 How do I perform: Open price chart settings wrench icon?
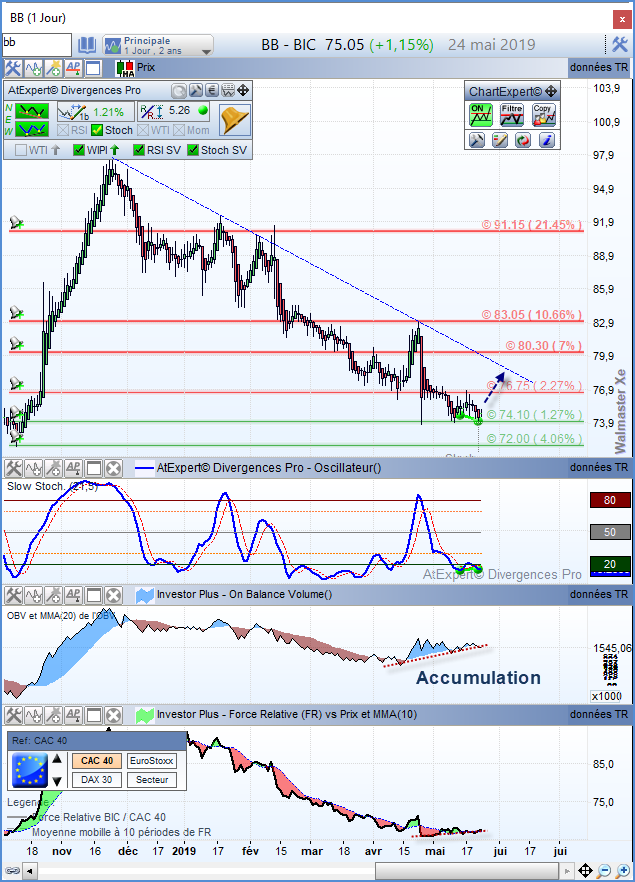12,68
